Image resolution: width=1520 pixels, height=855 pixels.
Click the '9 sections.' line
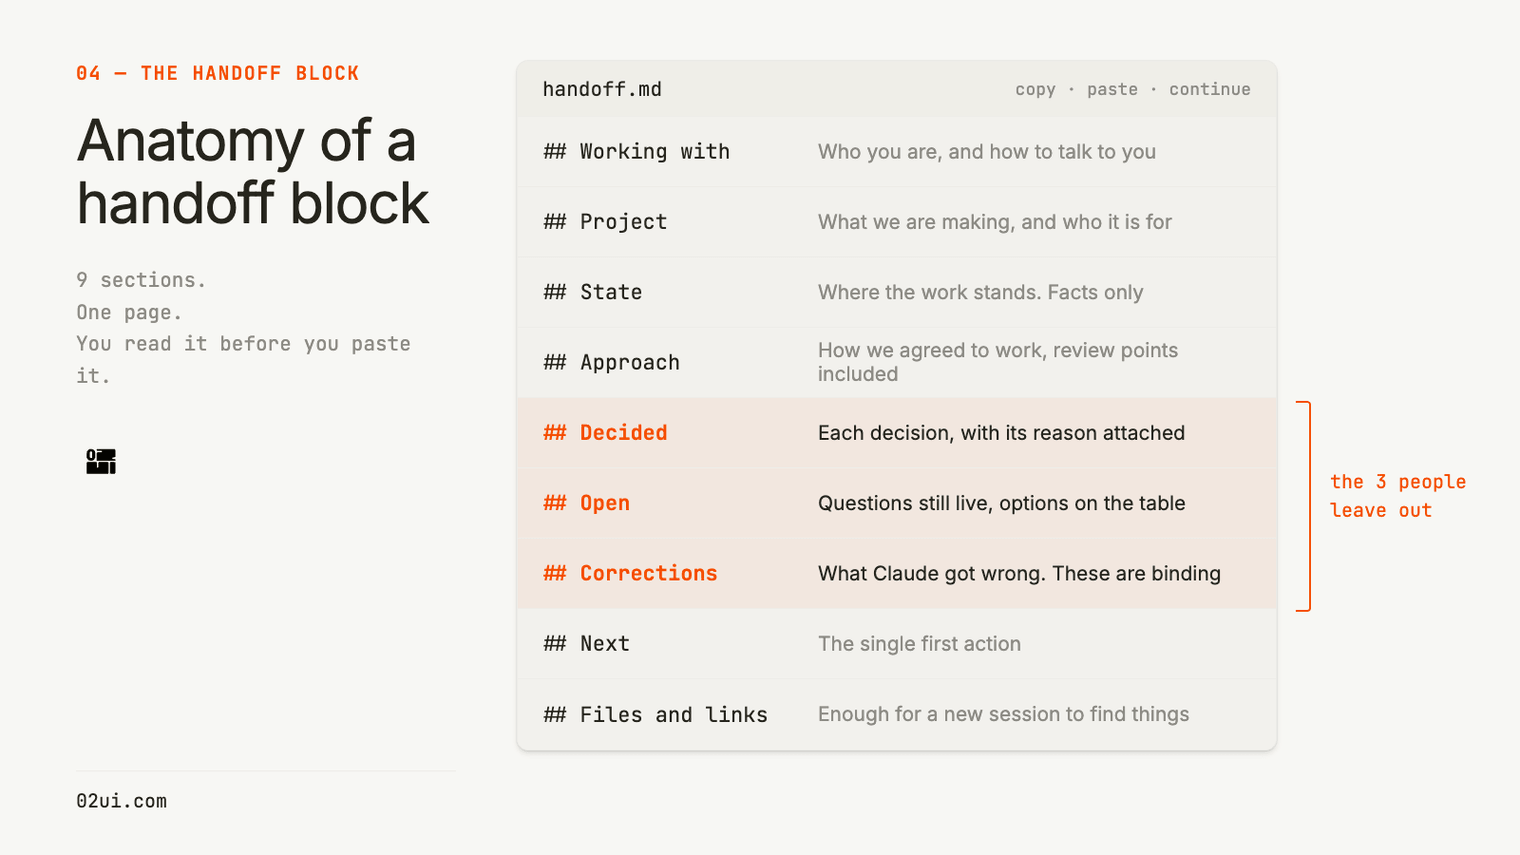pos(141,280)
